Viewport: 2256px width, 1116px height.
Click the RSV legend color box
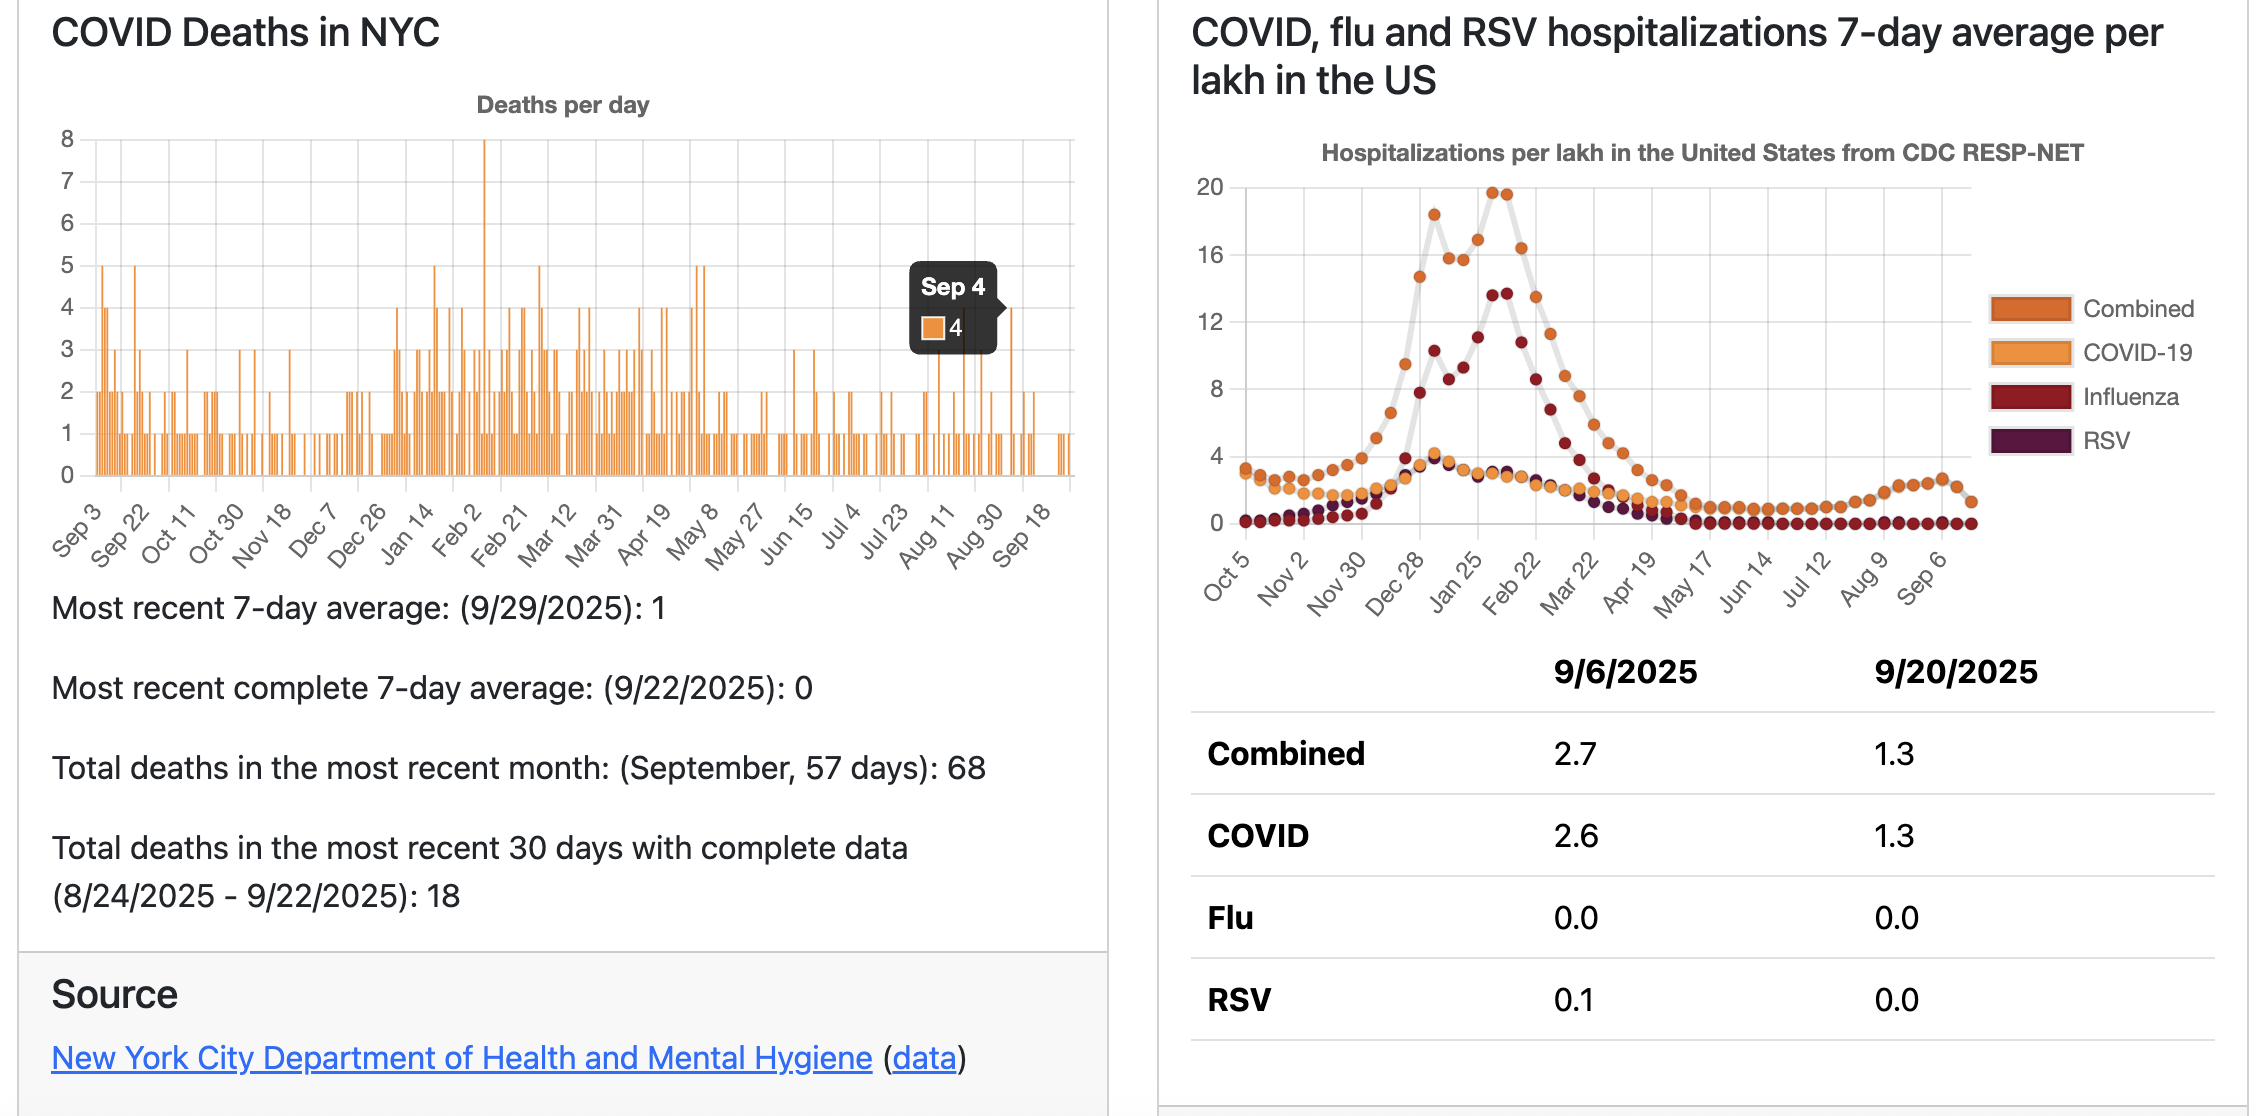tap(2030, 441)
